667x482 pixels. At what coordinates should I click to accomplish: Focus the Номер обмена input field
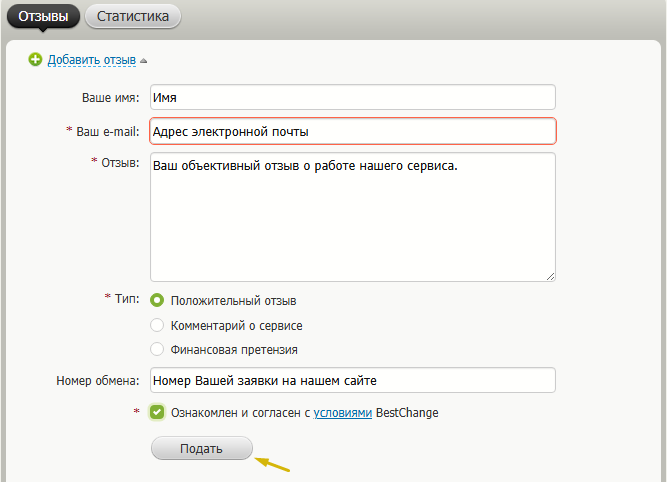tap(352, 380)
